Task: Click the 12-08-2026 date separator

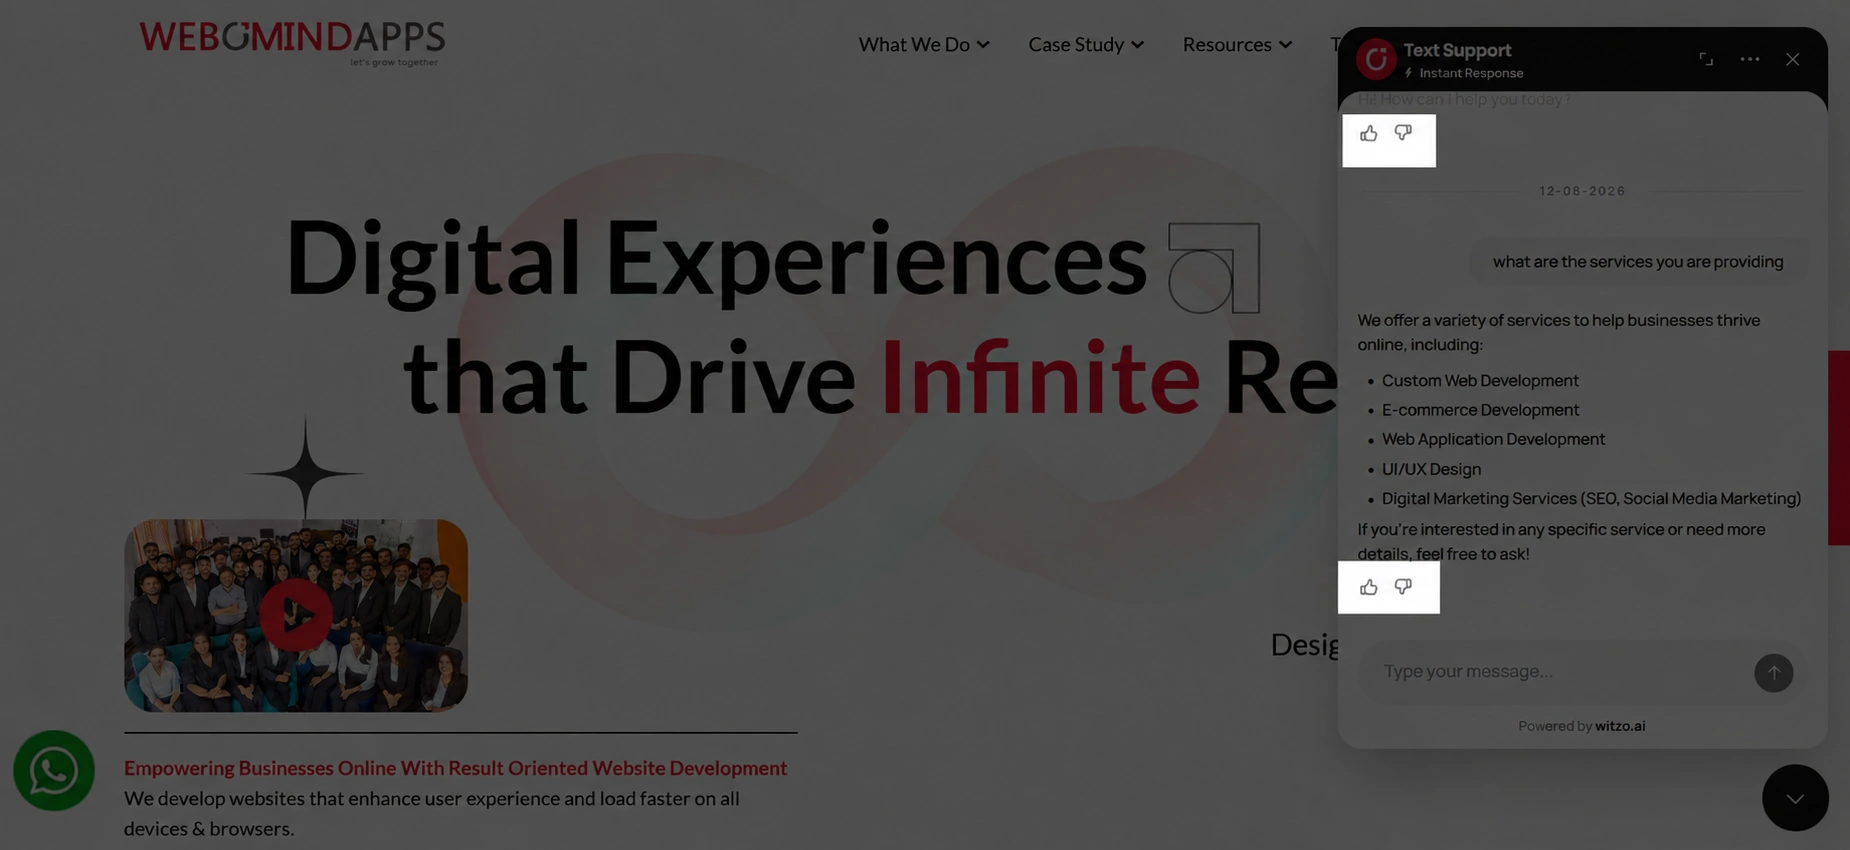Action: tap(1582, 191)
